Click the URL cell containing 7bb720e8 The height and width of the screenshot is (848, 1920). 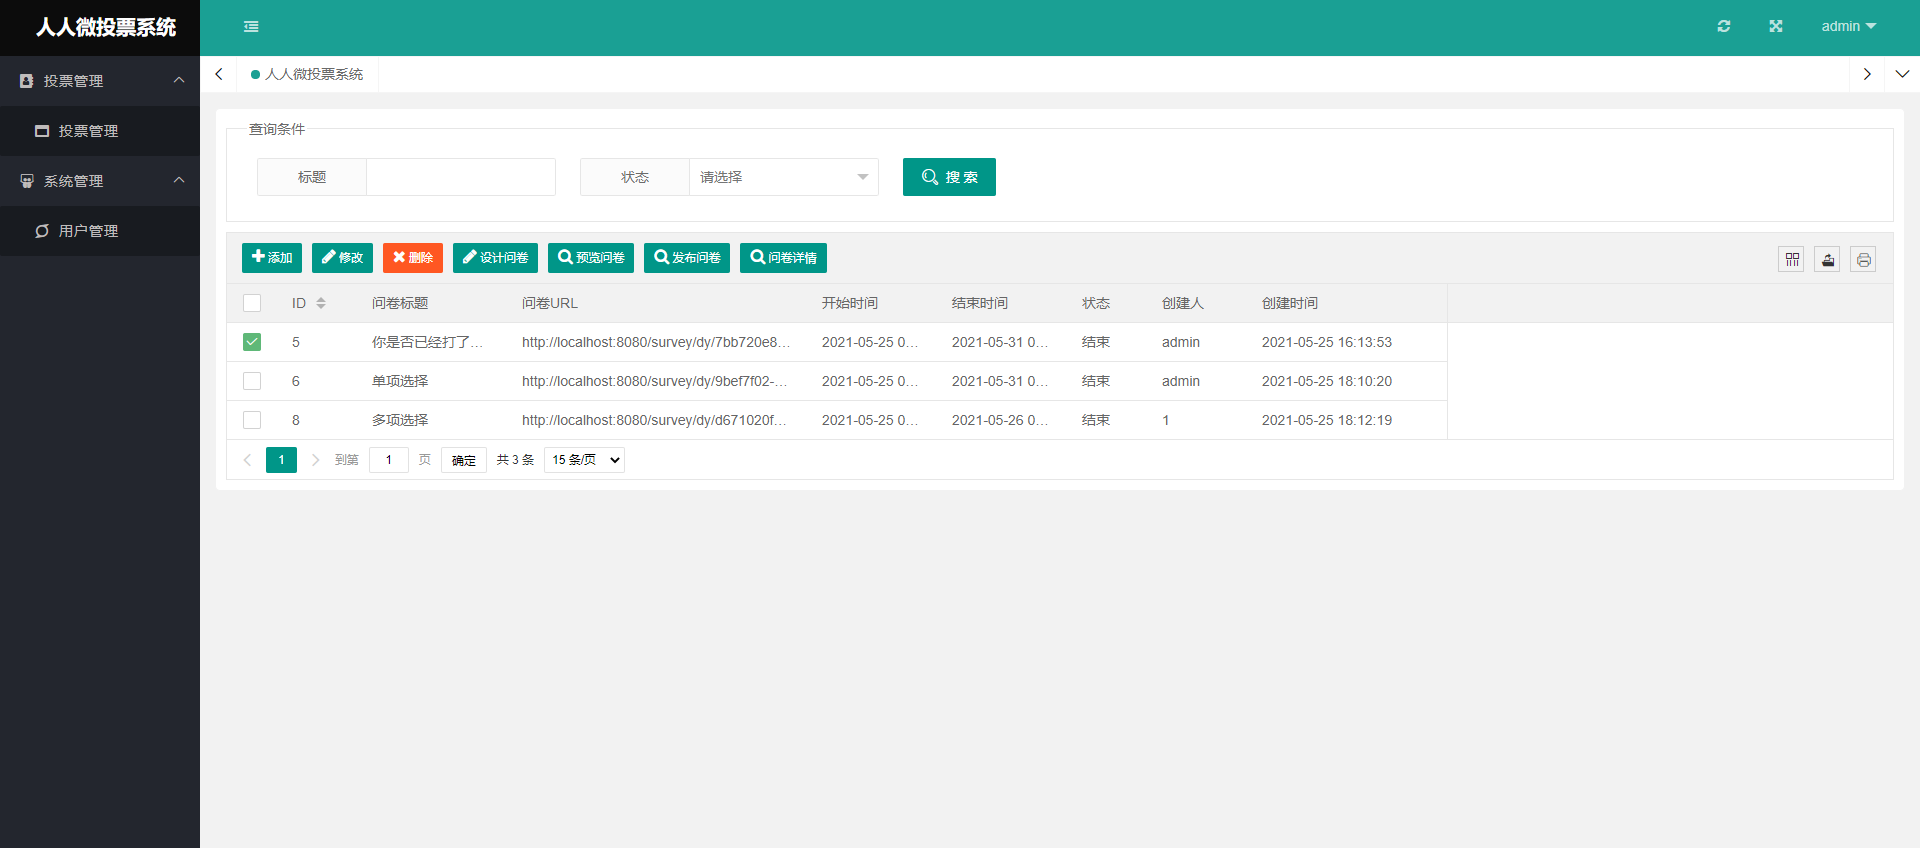pyautogui.click(x=656, y=342)
